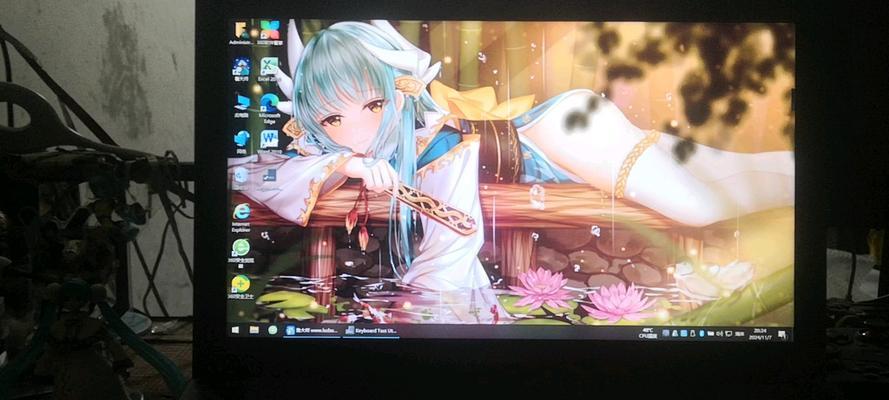Click the Bluetooth tray icon
889x400 pixels.
[702, 334]
